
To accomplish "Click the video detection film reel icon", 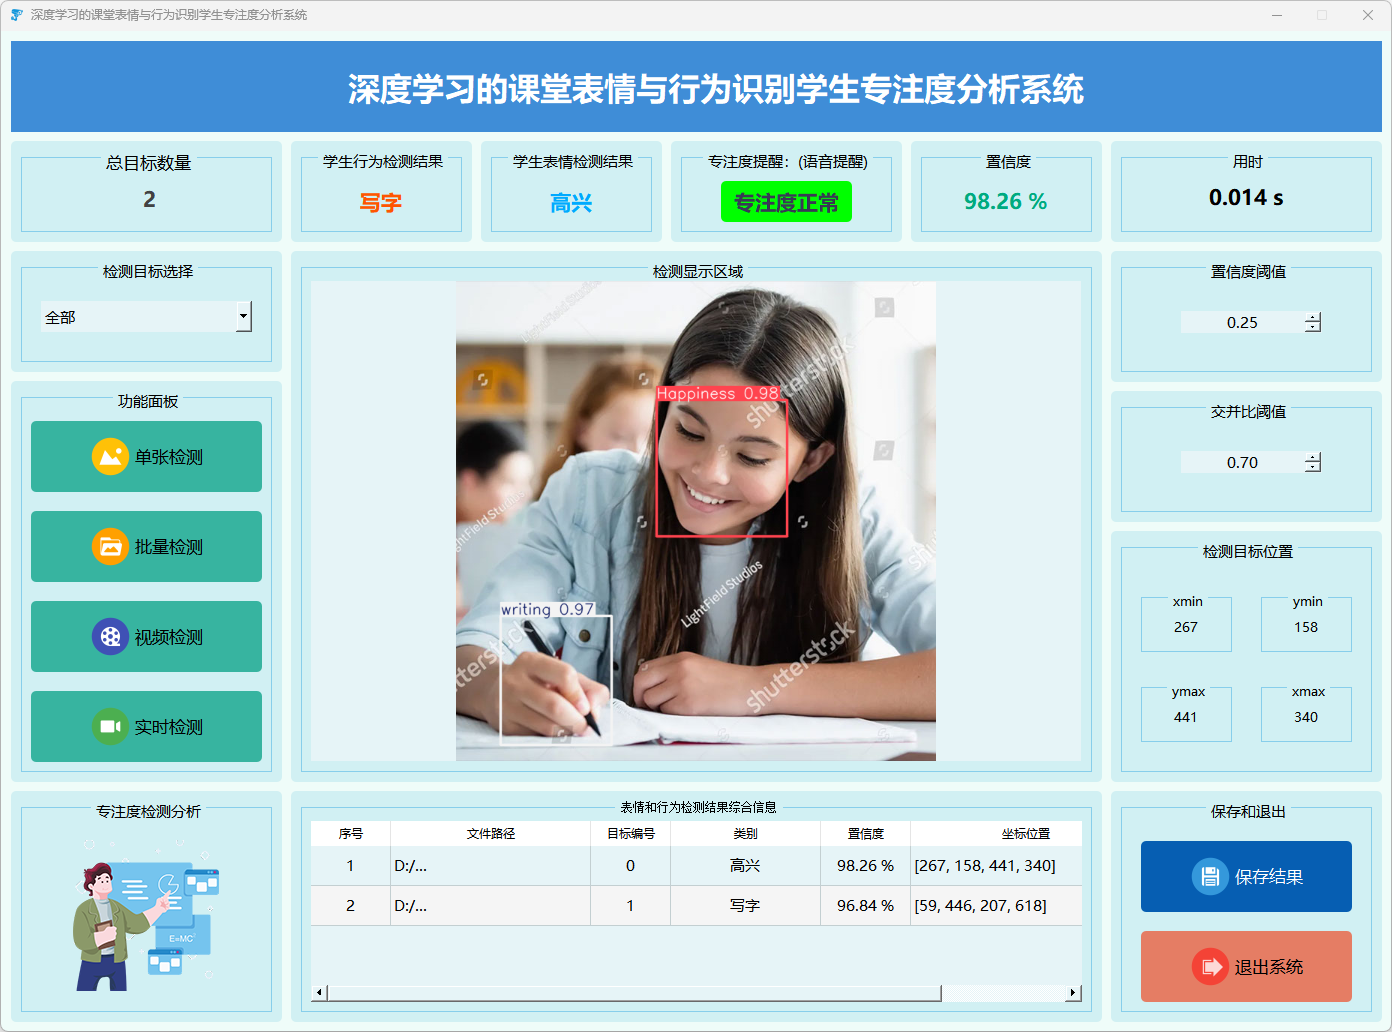I will coord(110,637).
